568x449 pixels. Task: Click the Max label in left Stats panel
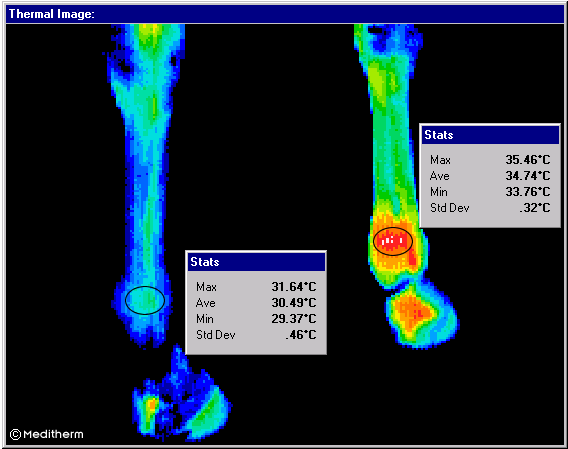click(x=206, y=287)
